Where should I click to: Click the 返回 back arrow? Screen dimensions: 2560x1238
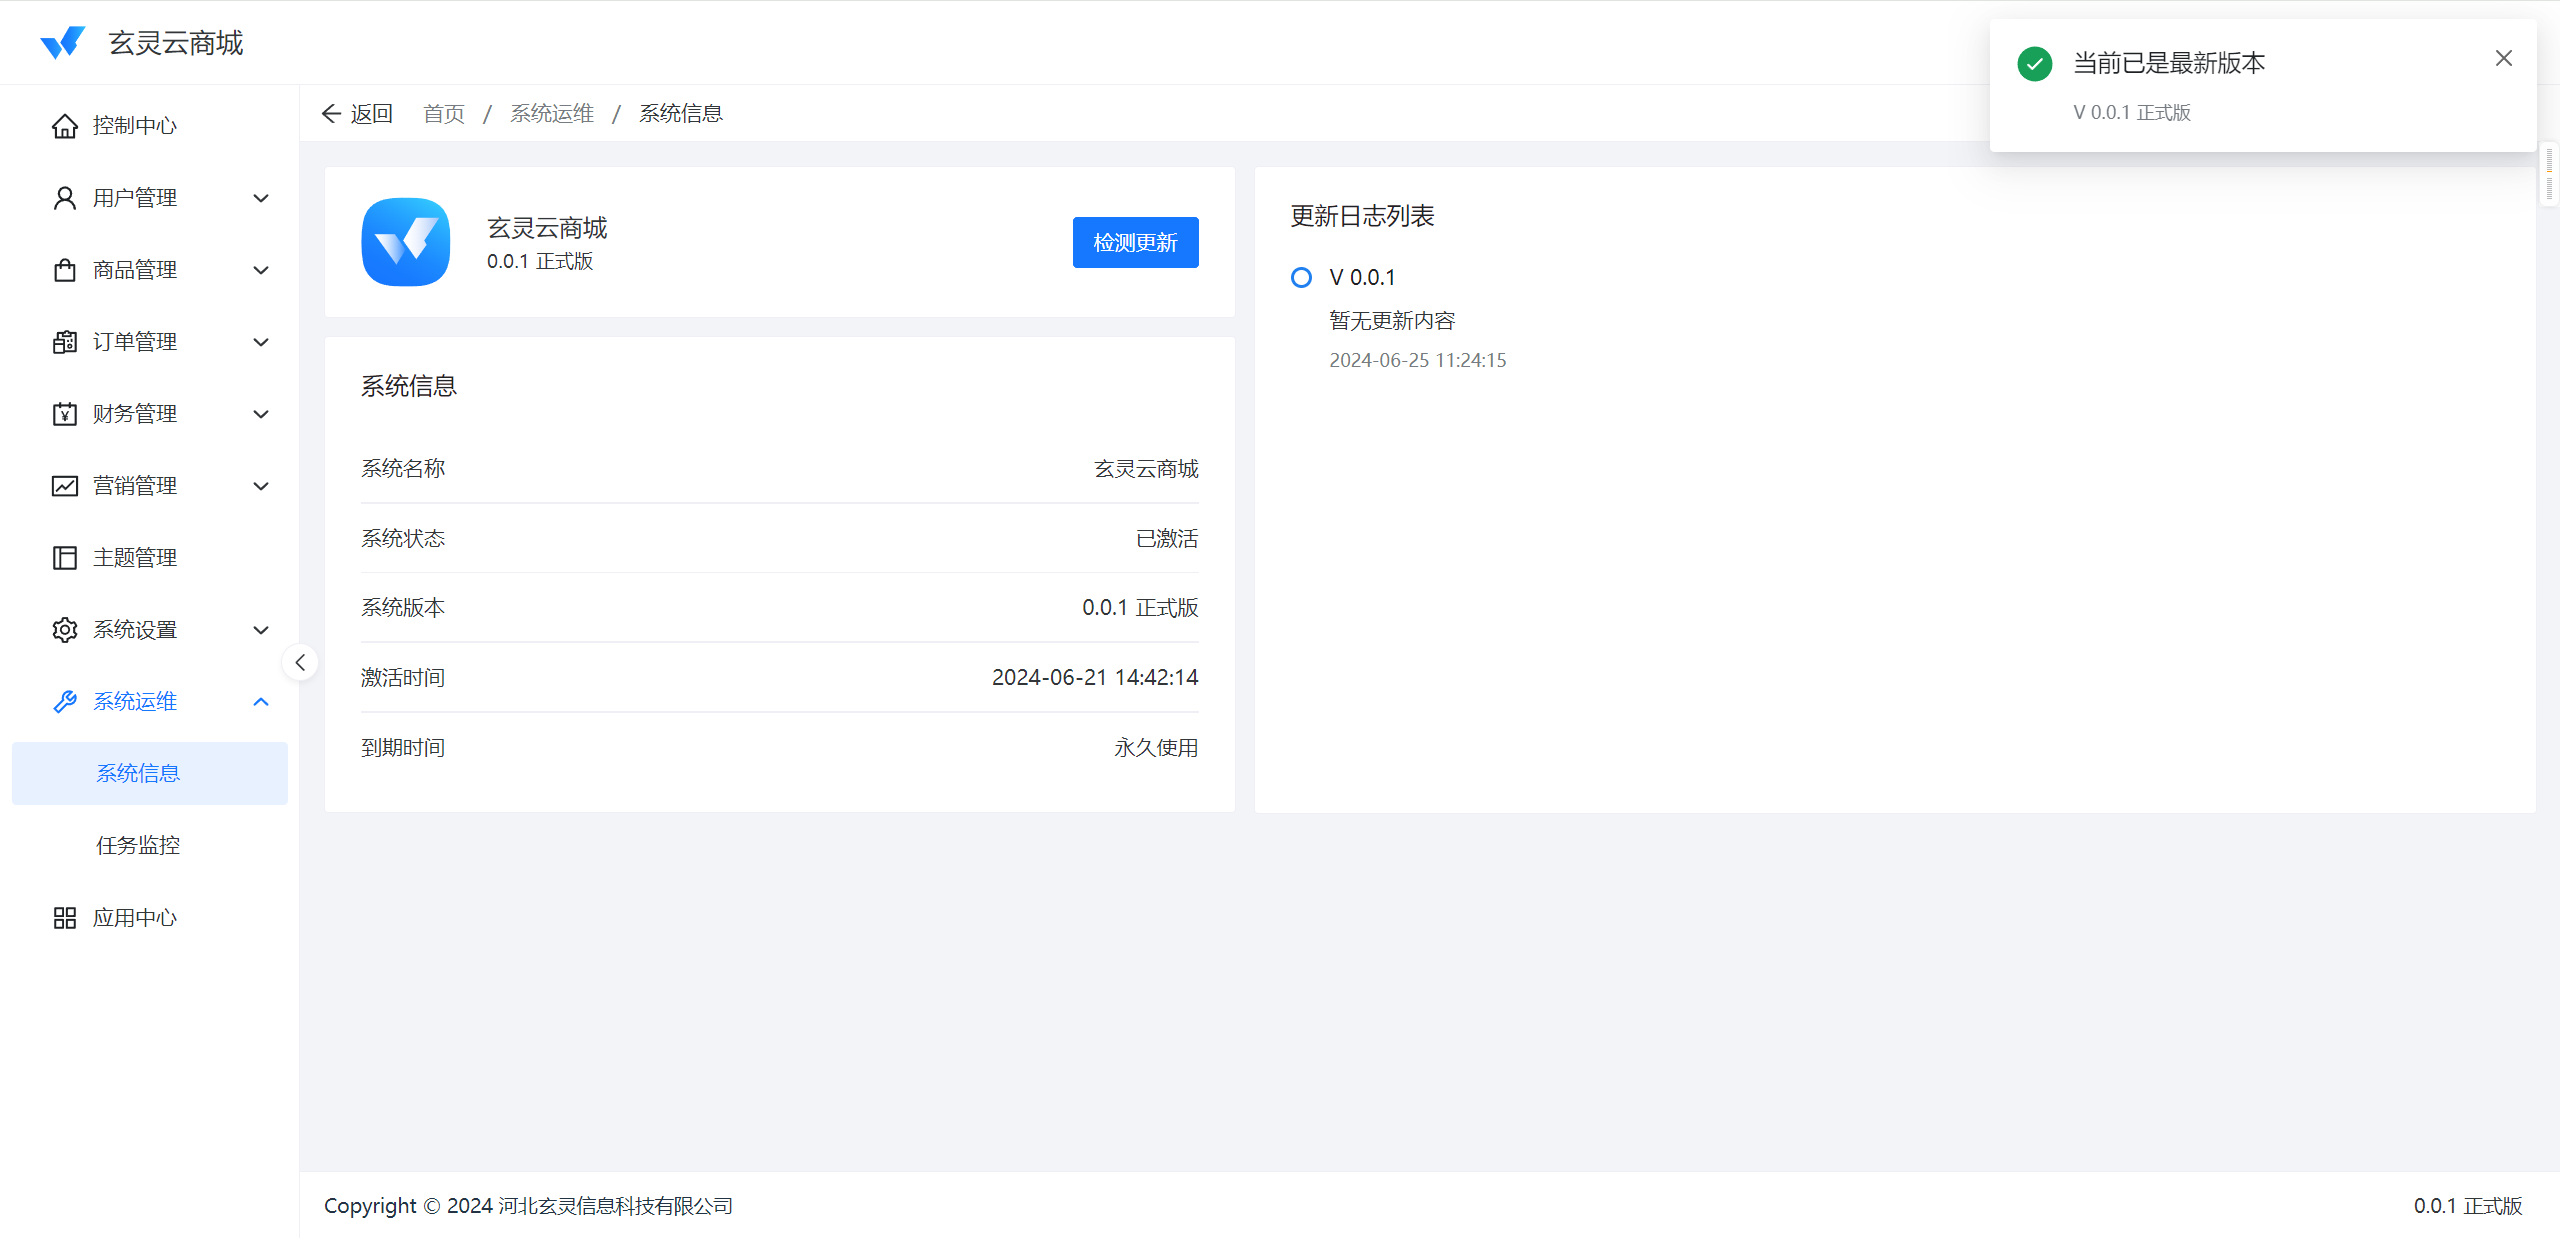(332, 114)
